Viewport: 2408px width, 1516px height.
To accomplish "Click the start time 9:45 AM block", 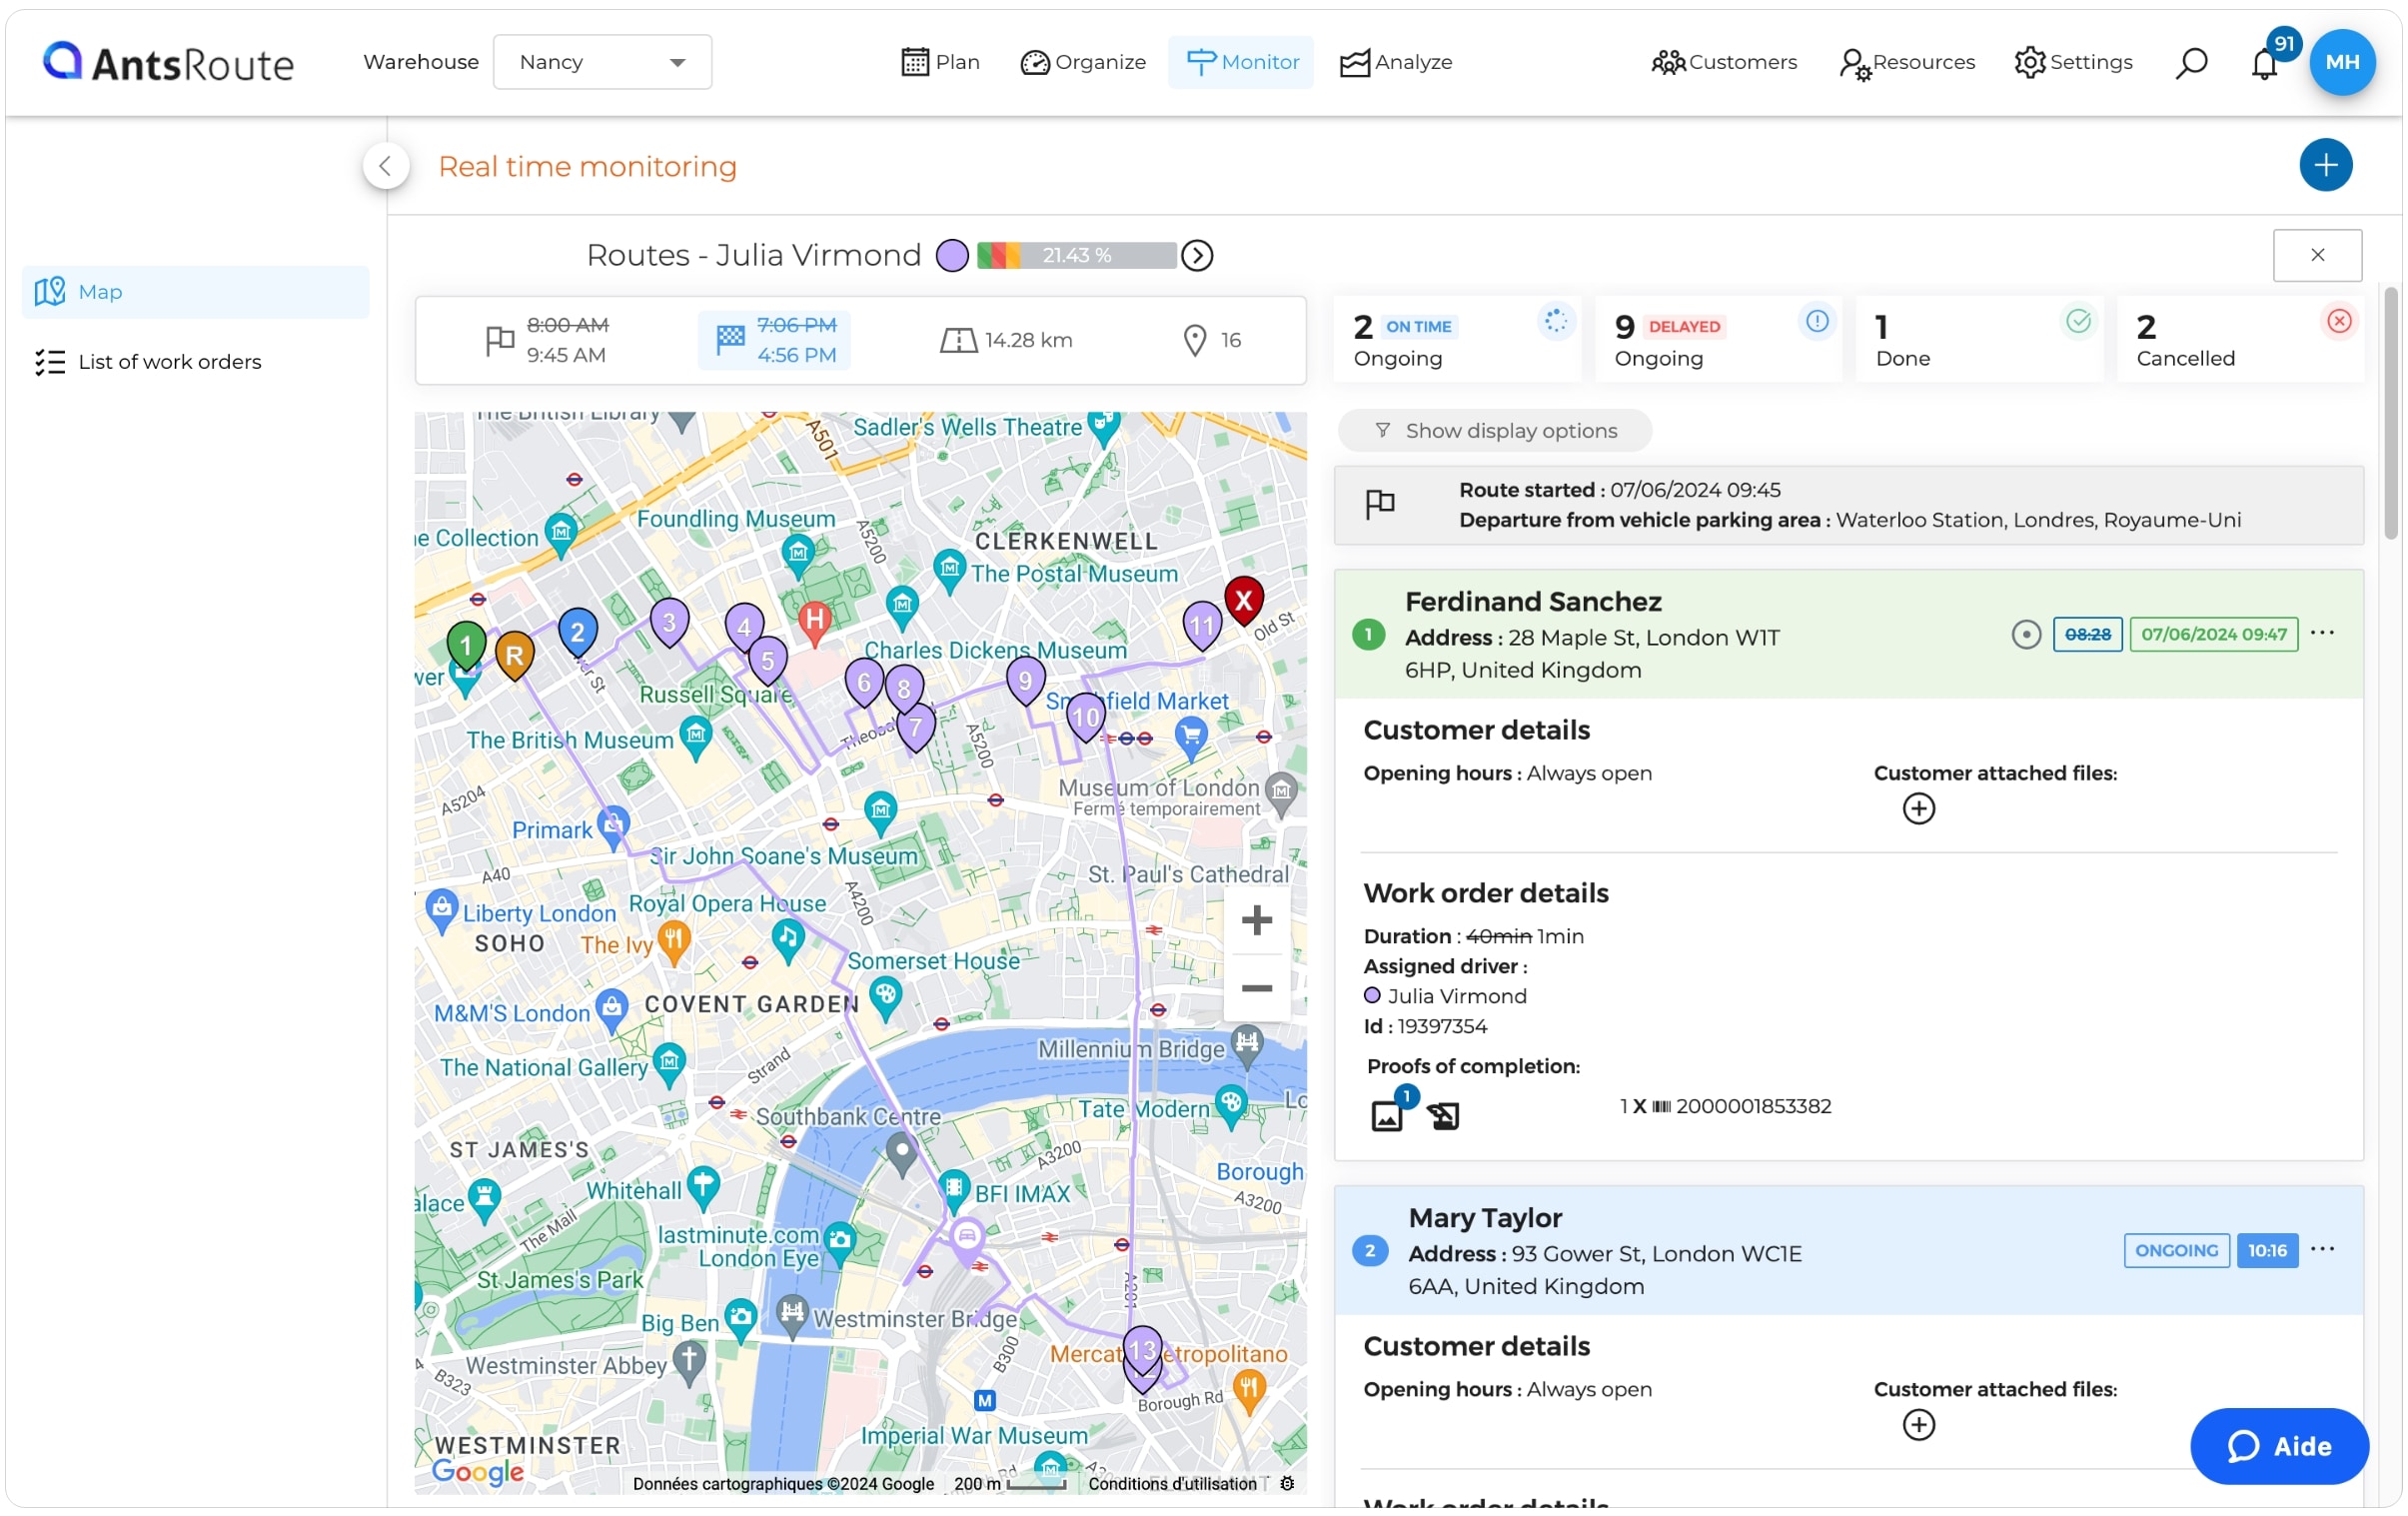I will tap(546, 340).
